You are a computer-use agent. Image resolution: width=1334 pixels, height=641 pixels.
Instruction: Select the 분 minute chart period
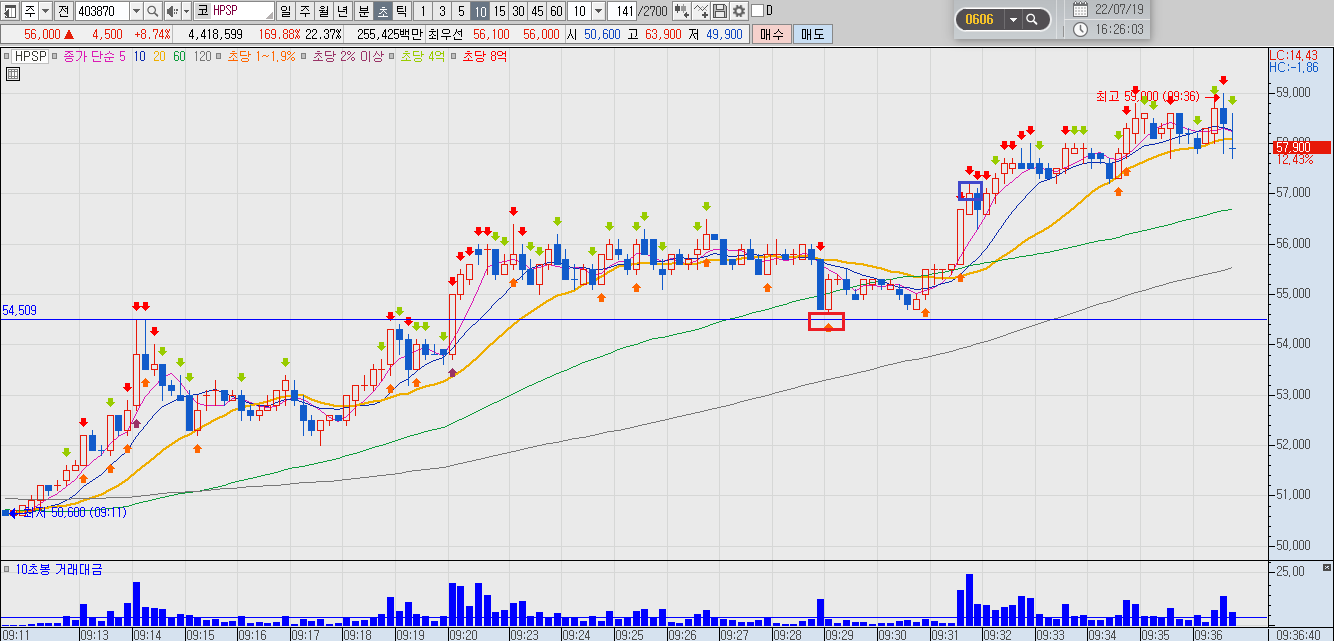[x=363, y=11]
